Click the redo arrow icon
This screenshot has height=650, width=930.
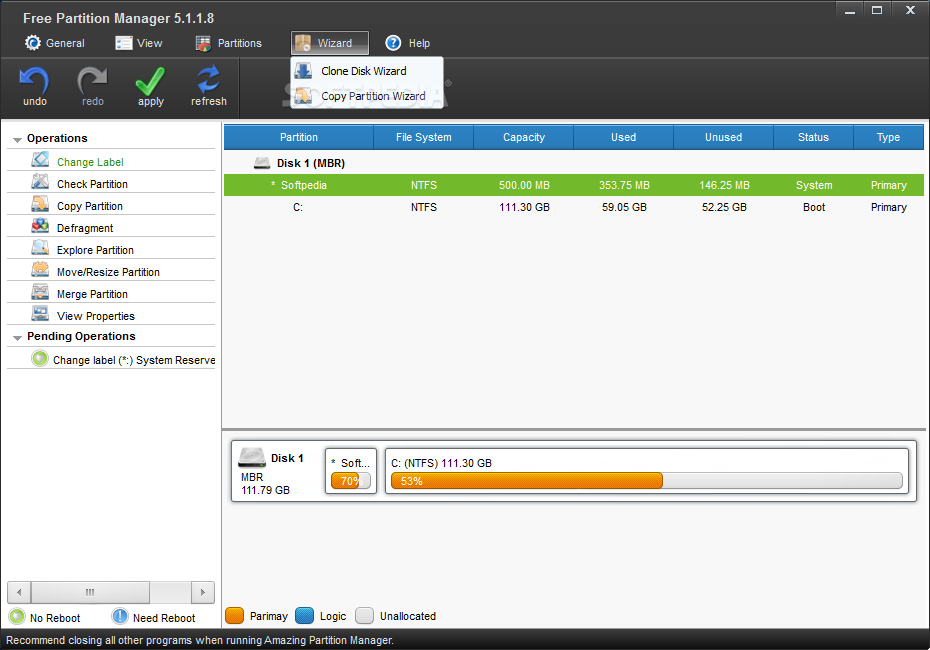click(92, 81)
